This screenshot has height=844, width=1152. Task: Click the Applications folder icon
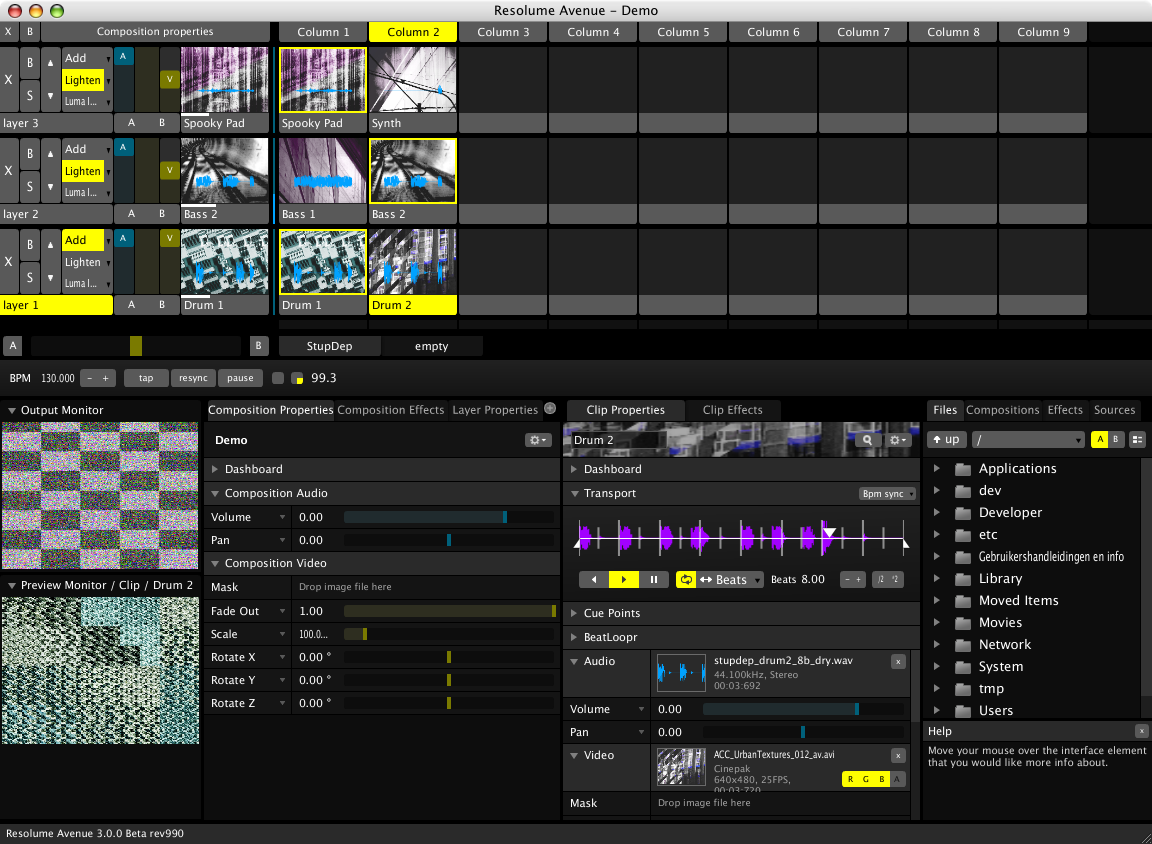pos(963,469)
